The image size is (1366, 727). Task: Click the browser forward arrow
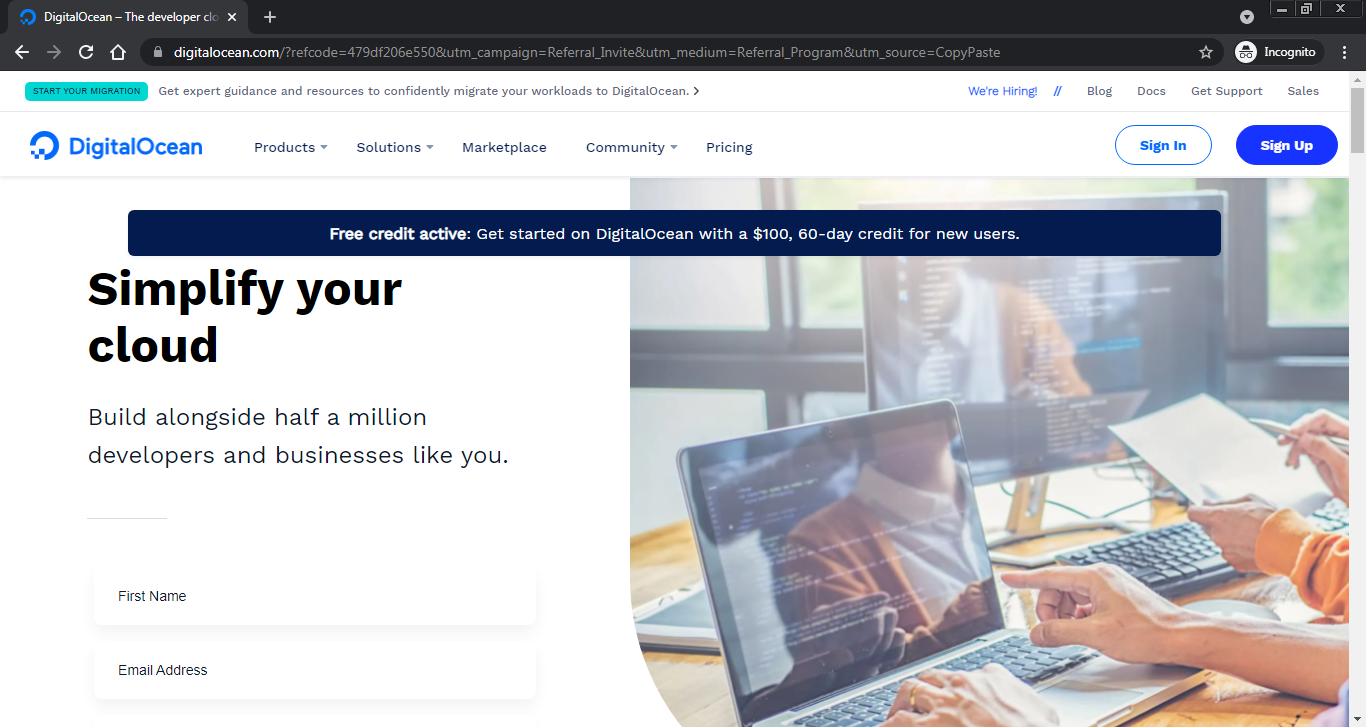tap(54, 52)
